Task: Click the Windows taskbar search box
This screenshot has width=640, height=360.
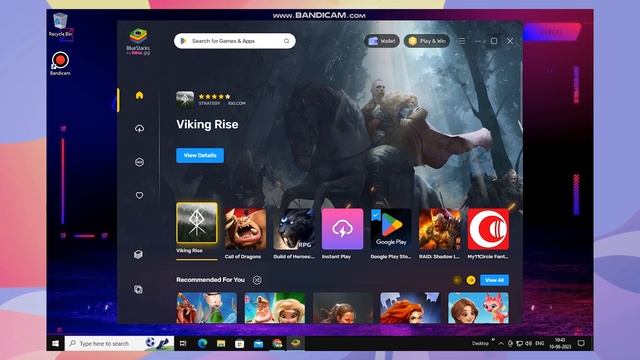Action: [x=120, y=344]
